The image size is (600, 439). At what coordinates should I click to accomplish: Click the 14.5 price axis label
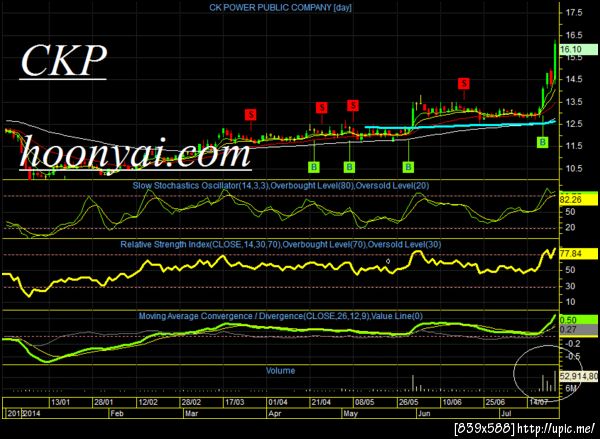tap(574, 80)
